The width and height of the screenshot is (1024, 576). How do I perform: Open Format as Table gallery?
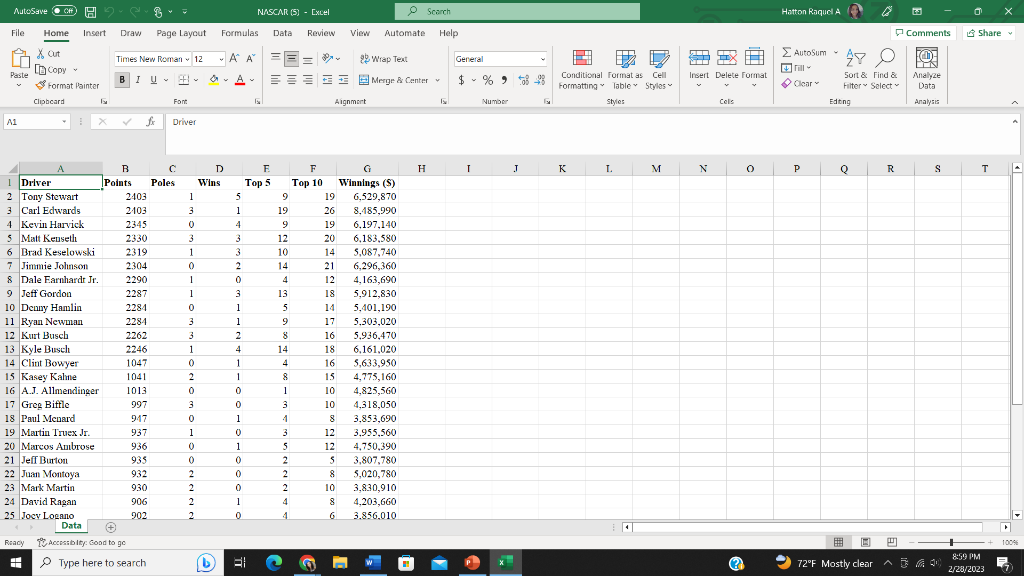coord(625,70)
